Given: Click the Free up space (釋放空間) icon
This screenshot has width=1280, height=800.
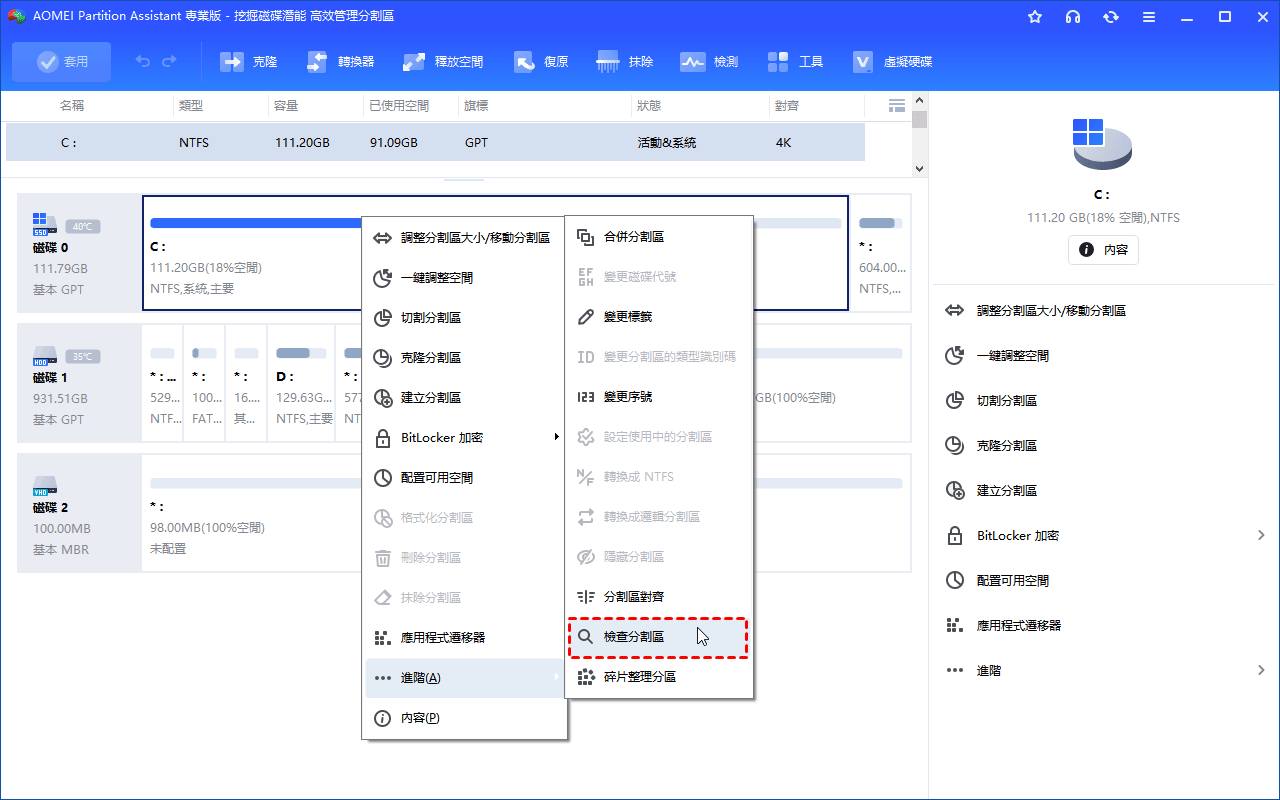Looking at the screenshot, I should (x=414, y=62).
